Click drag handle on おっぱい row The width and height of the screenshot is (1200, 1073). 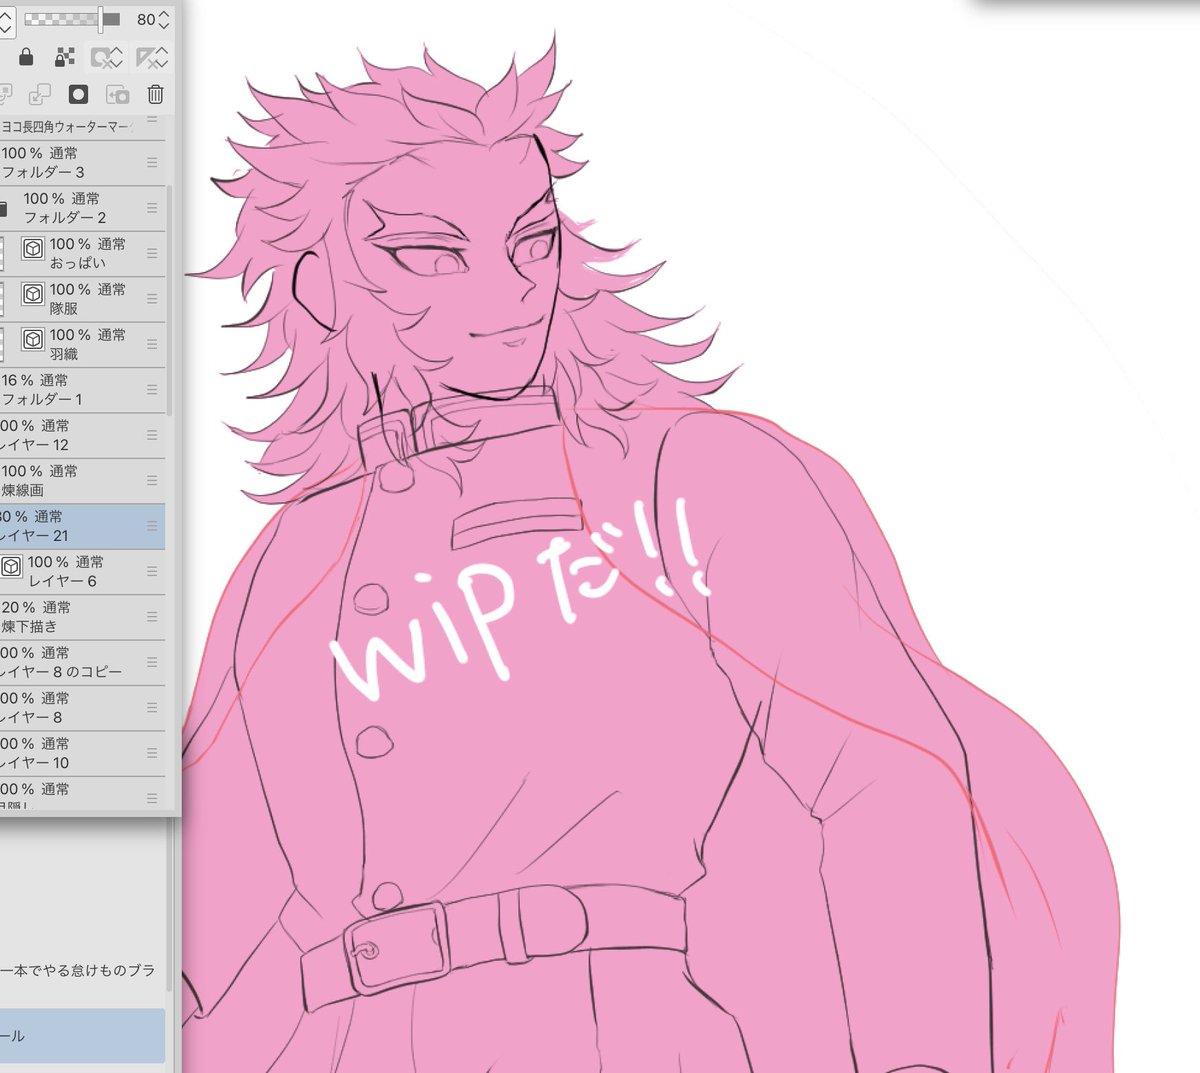coord(152,253)
